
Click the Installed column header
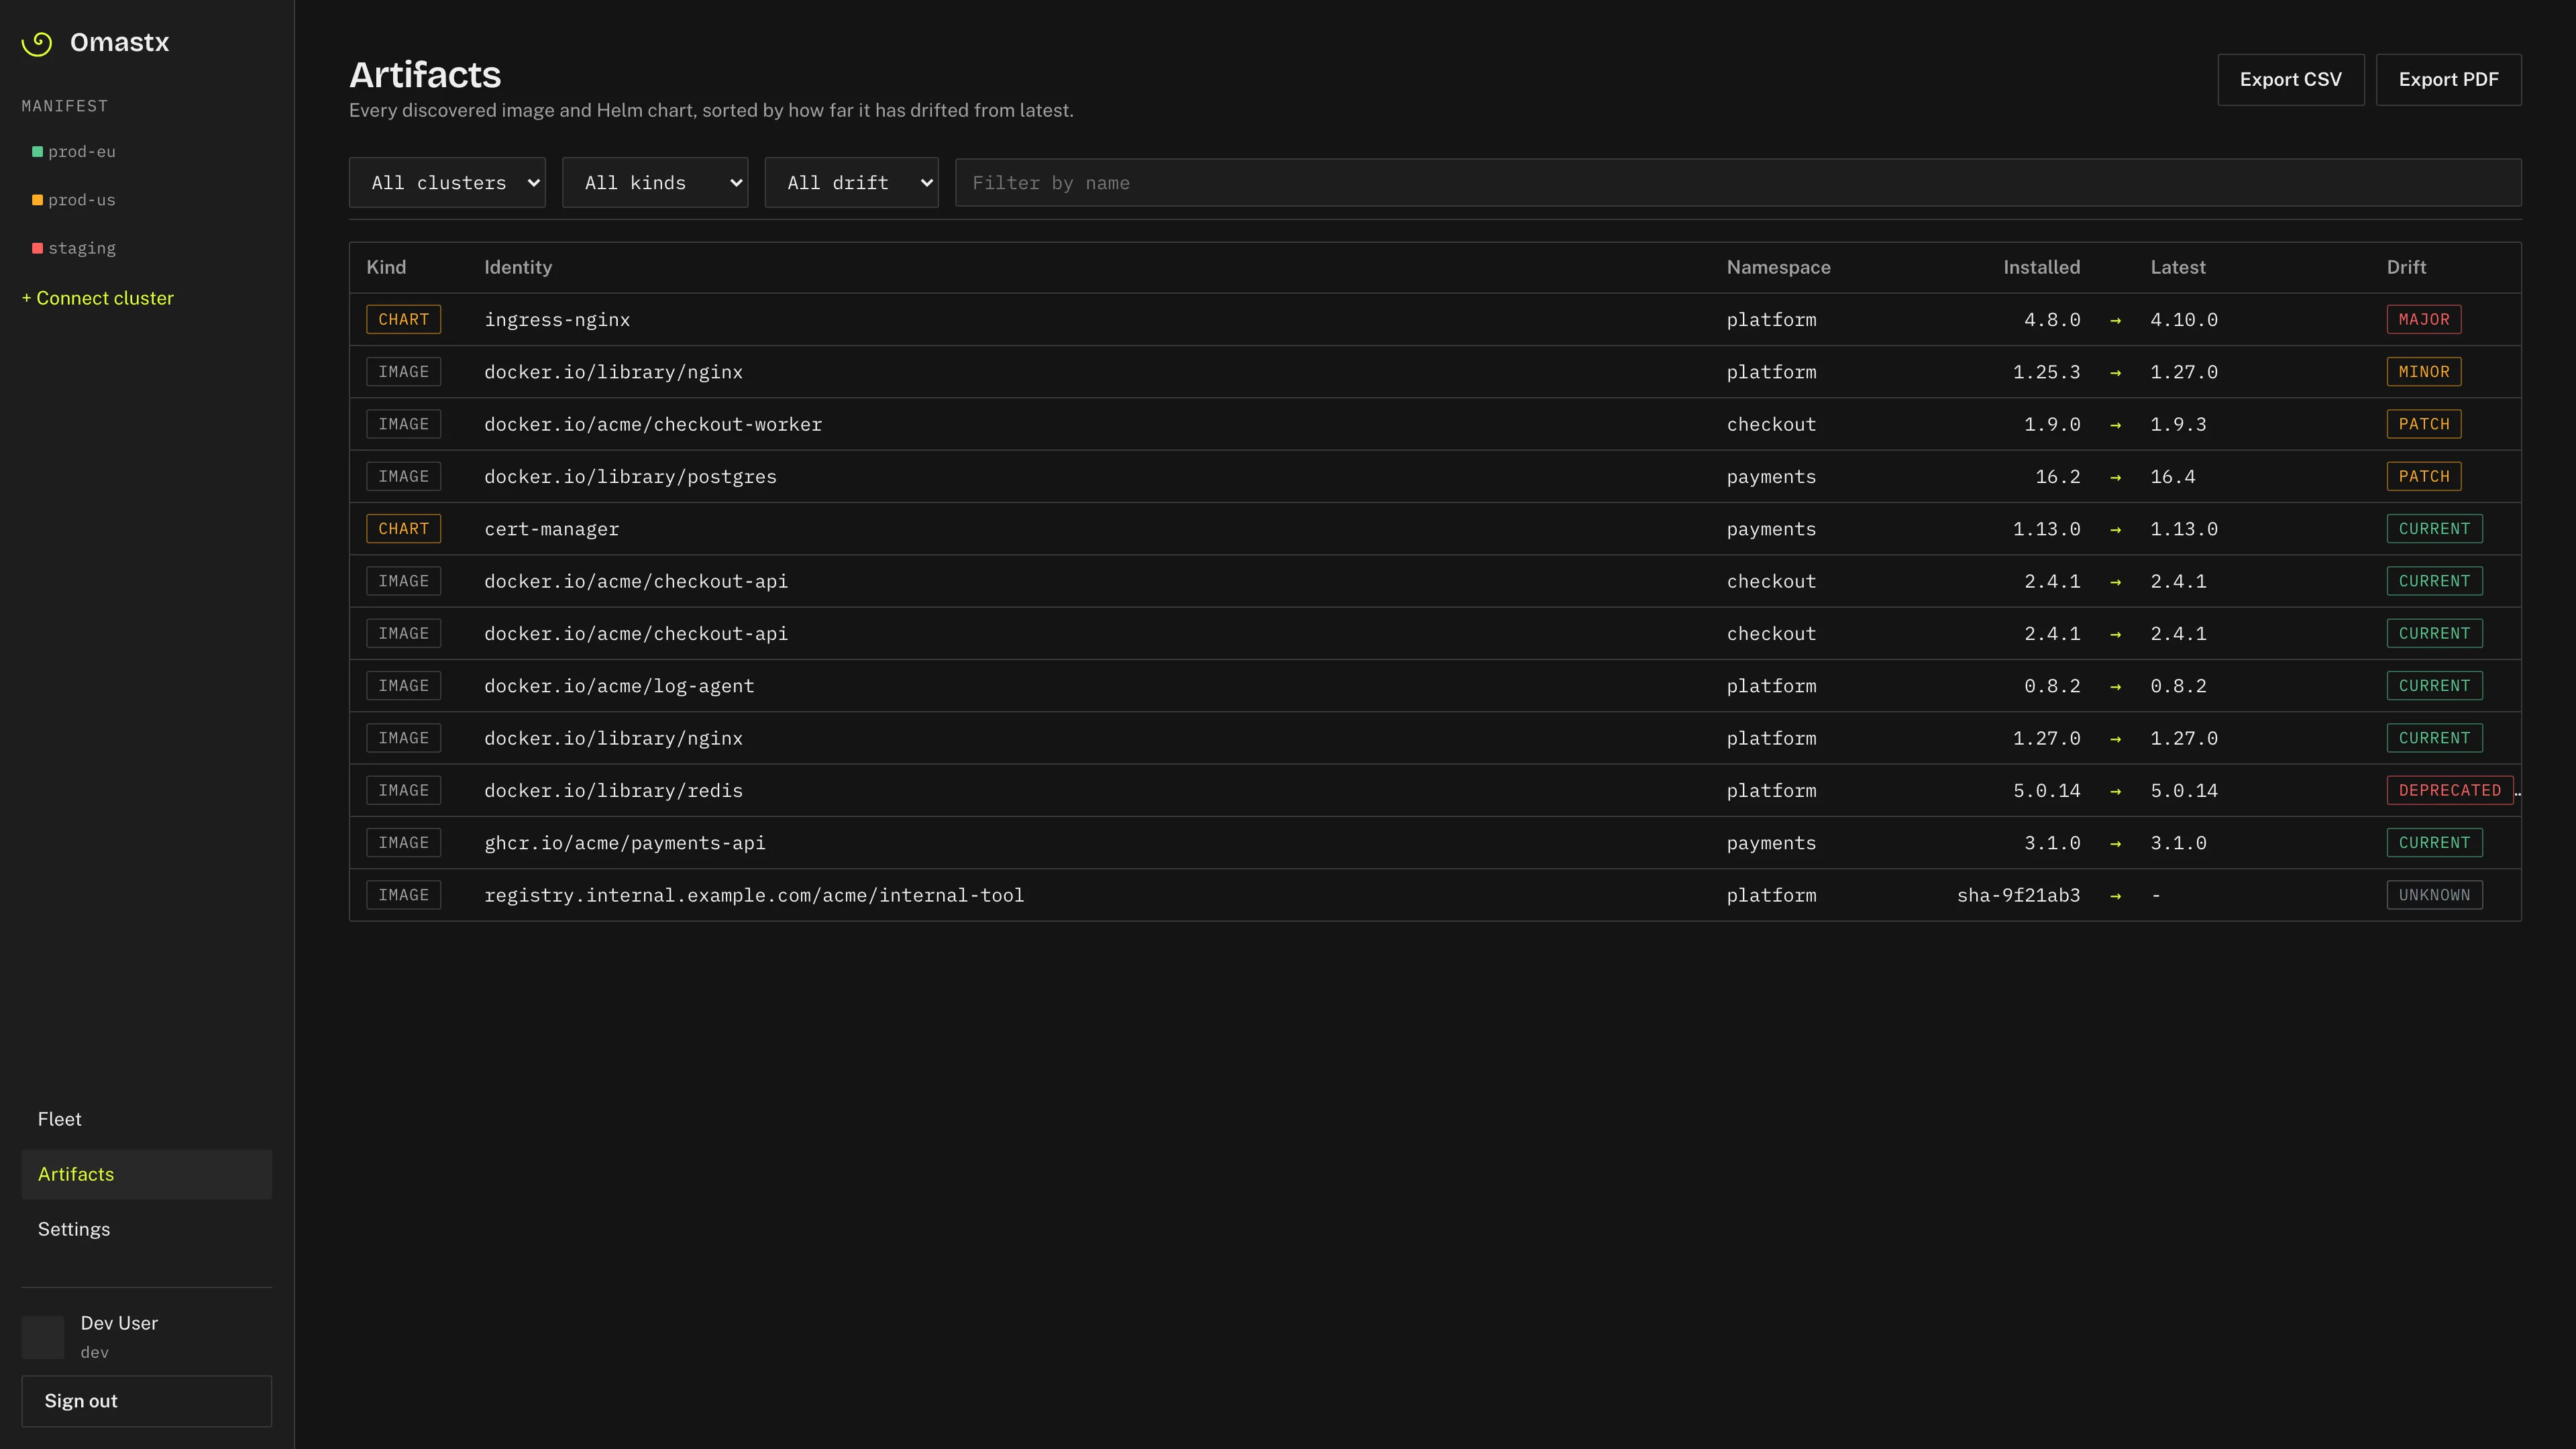coord(2041,267)
